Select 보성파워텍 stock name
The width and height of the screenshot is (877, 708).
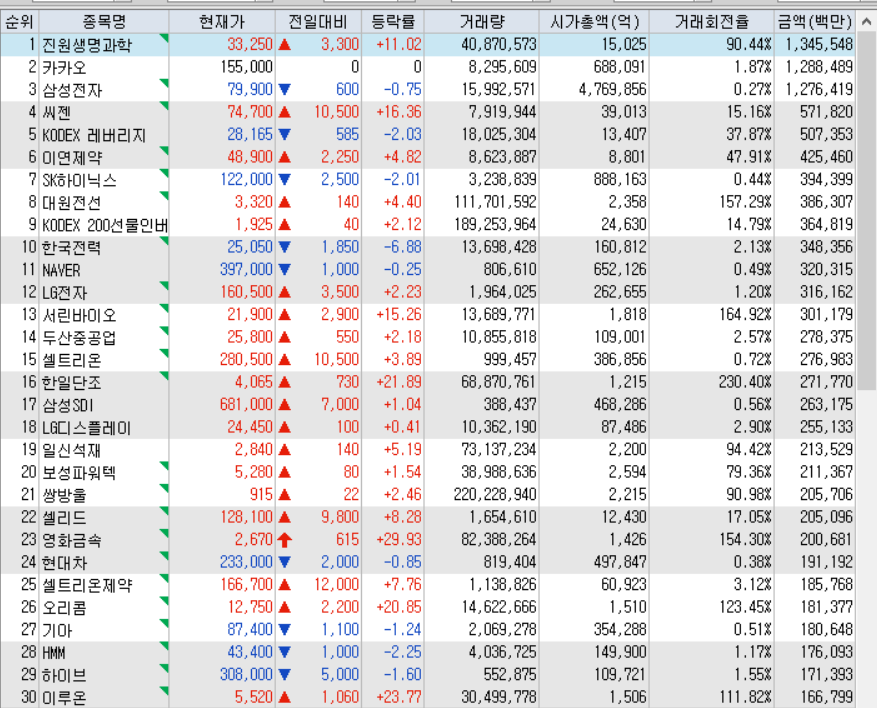click(x=79, y=473)
